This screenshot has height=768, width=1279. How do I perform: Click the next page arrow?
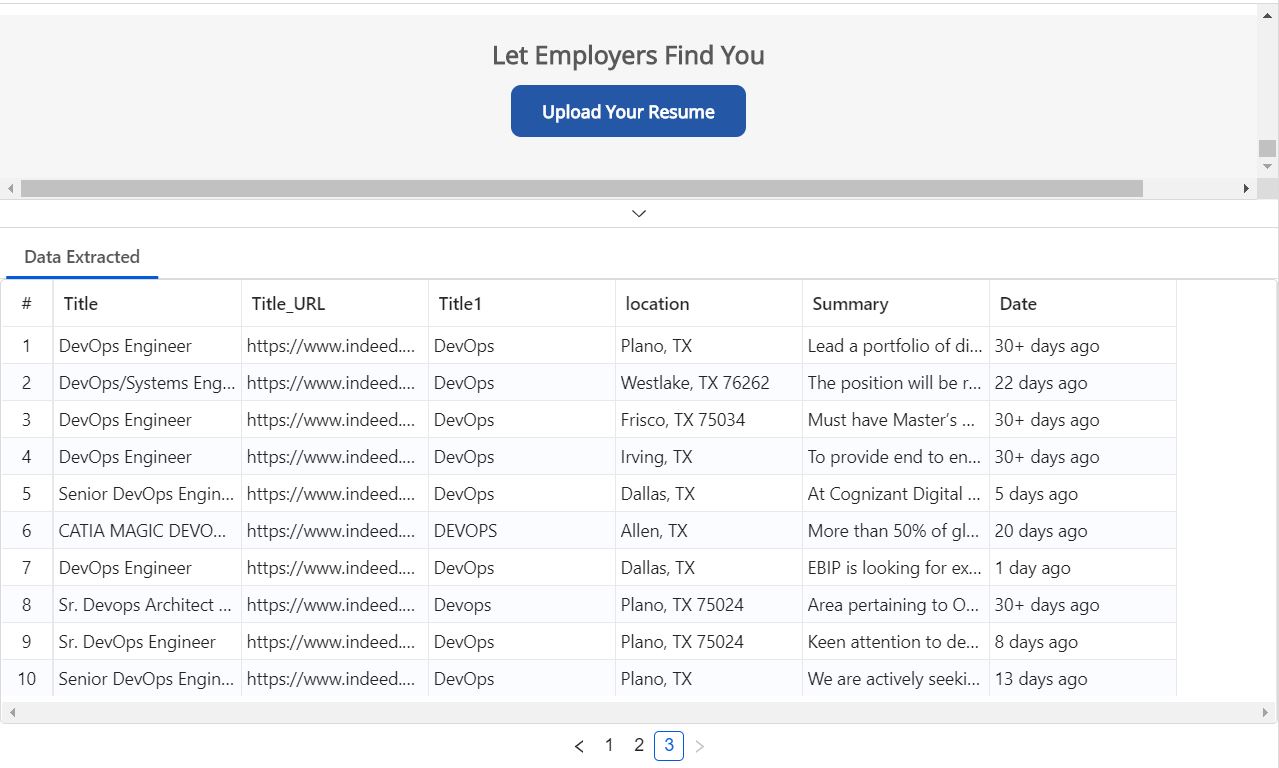pyautogui.click(x=699, y=746)
